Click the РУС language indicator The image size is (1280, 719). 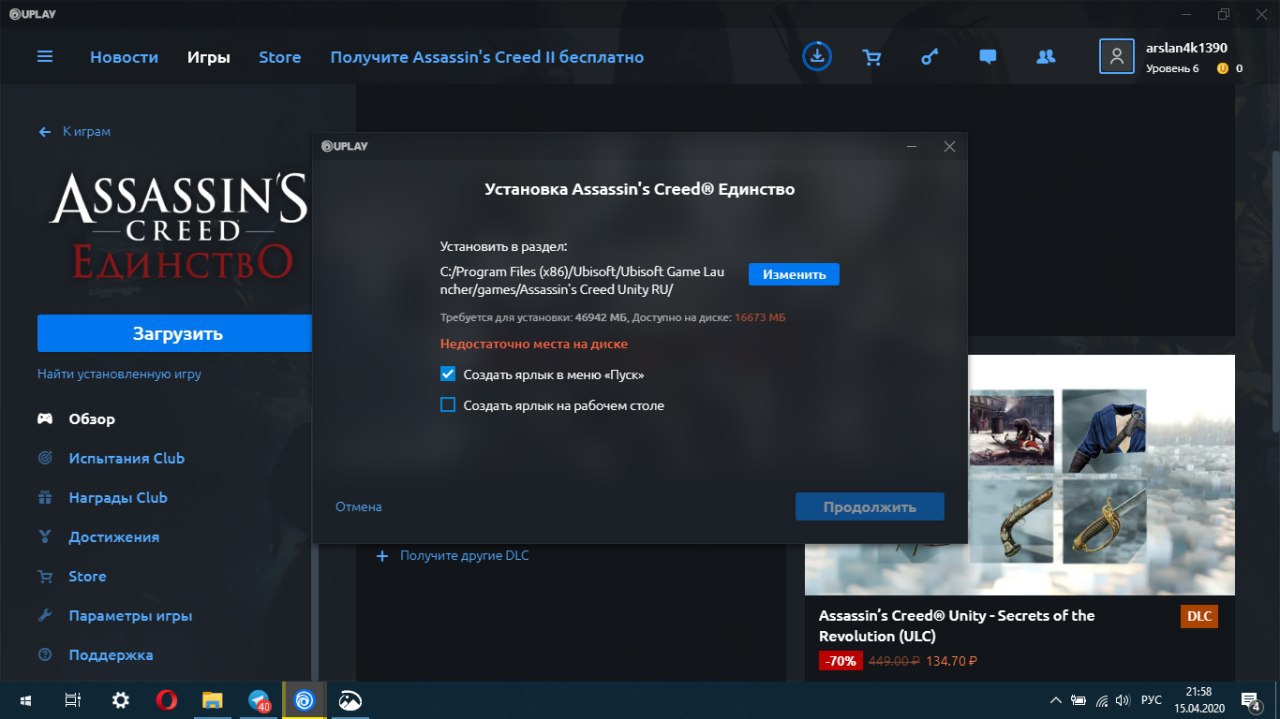[x=1151, y=700]
